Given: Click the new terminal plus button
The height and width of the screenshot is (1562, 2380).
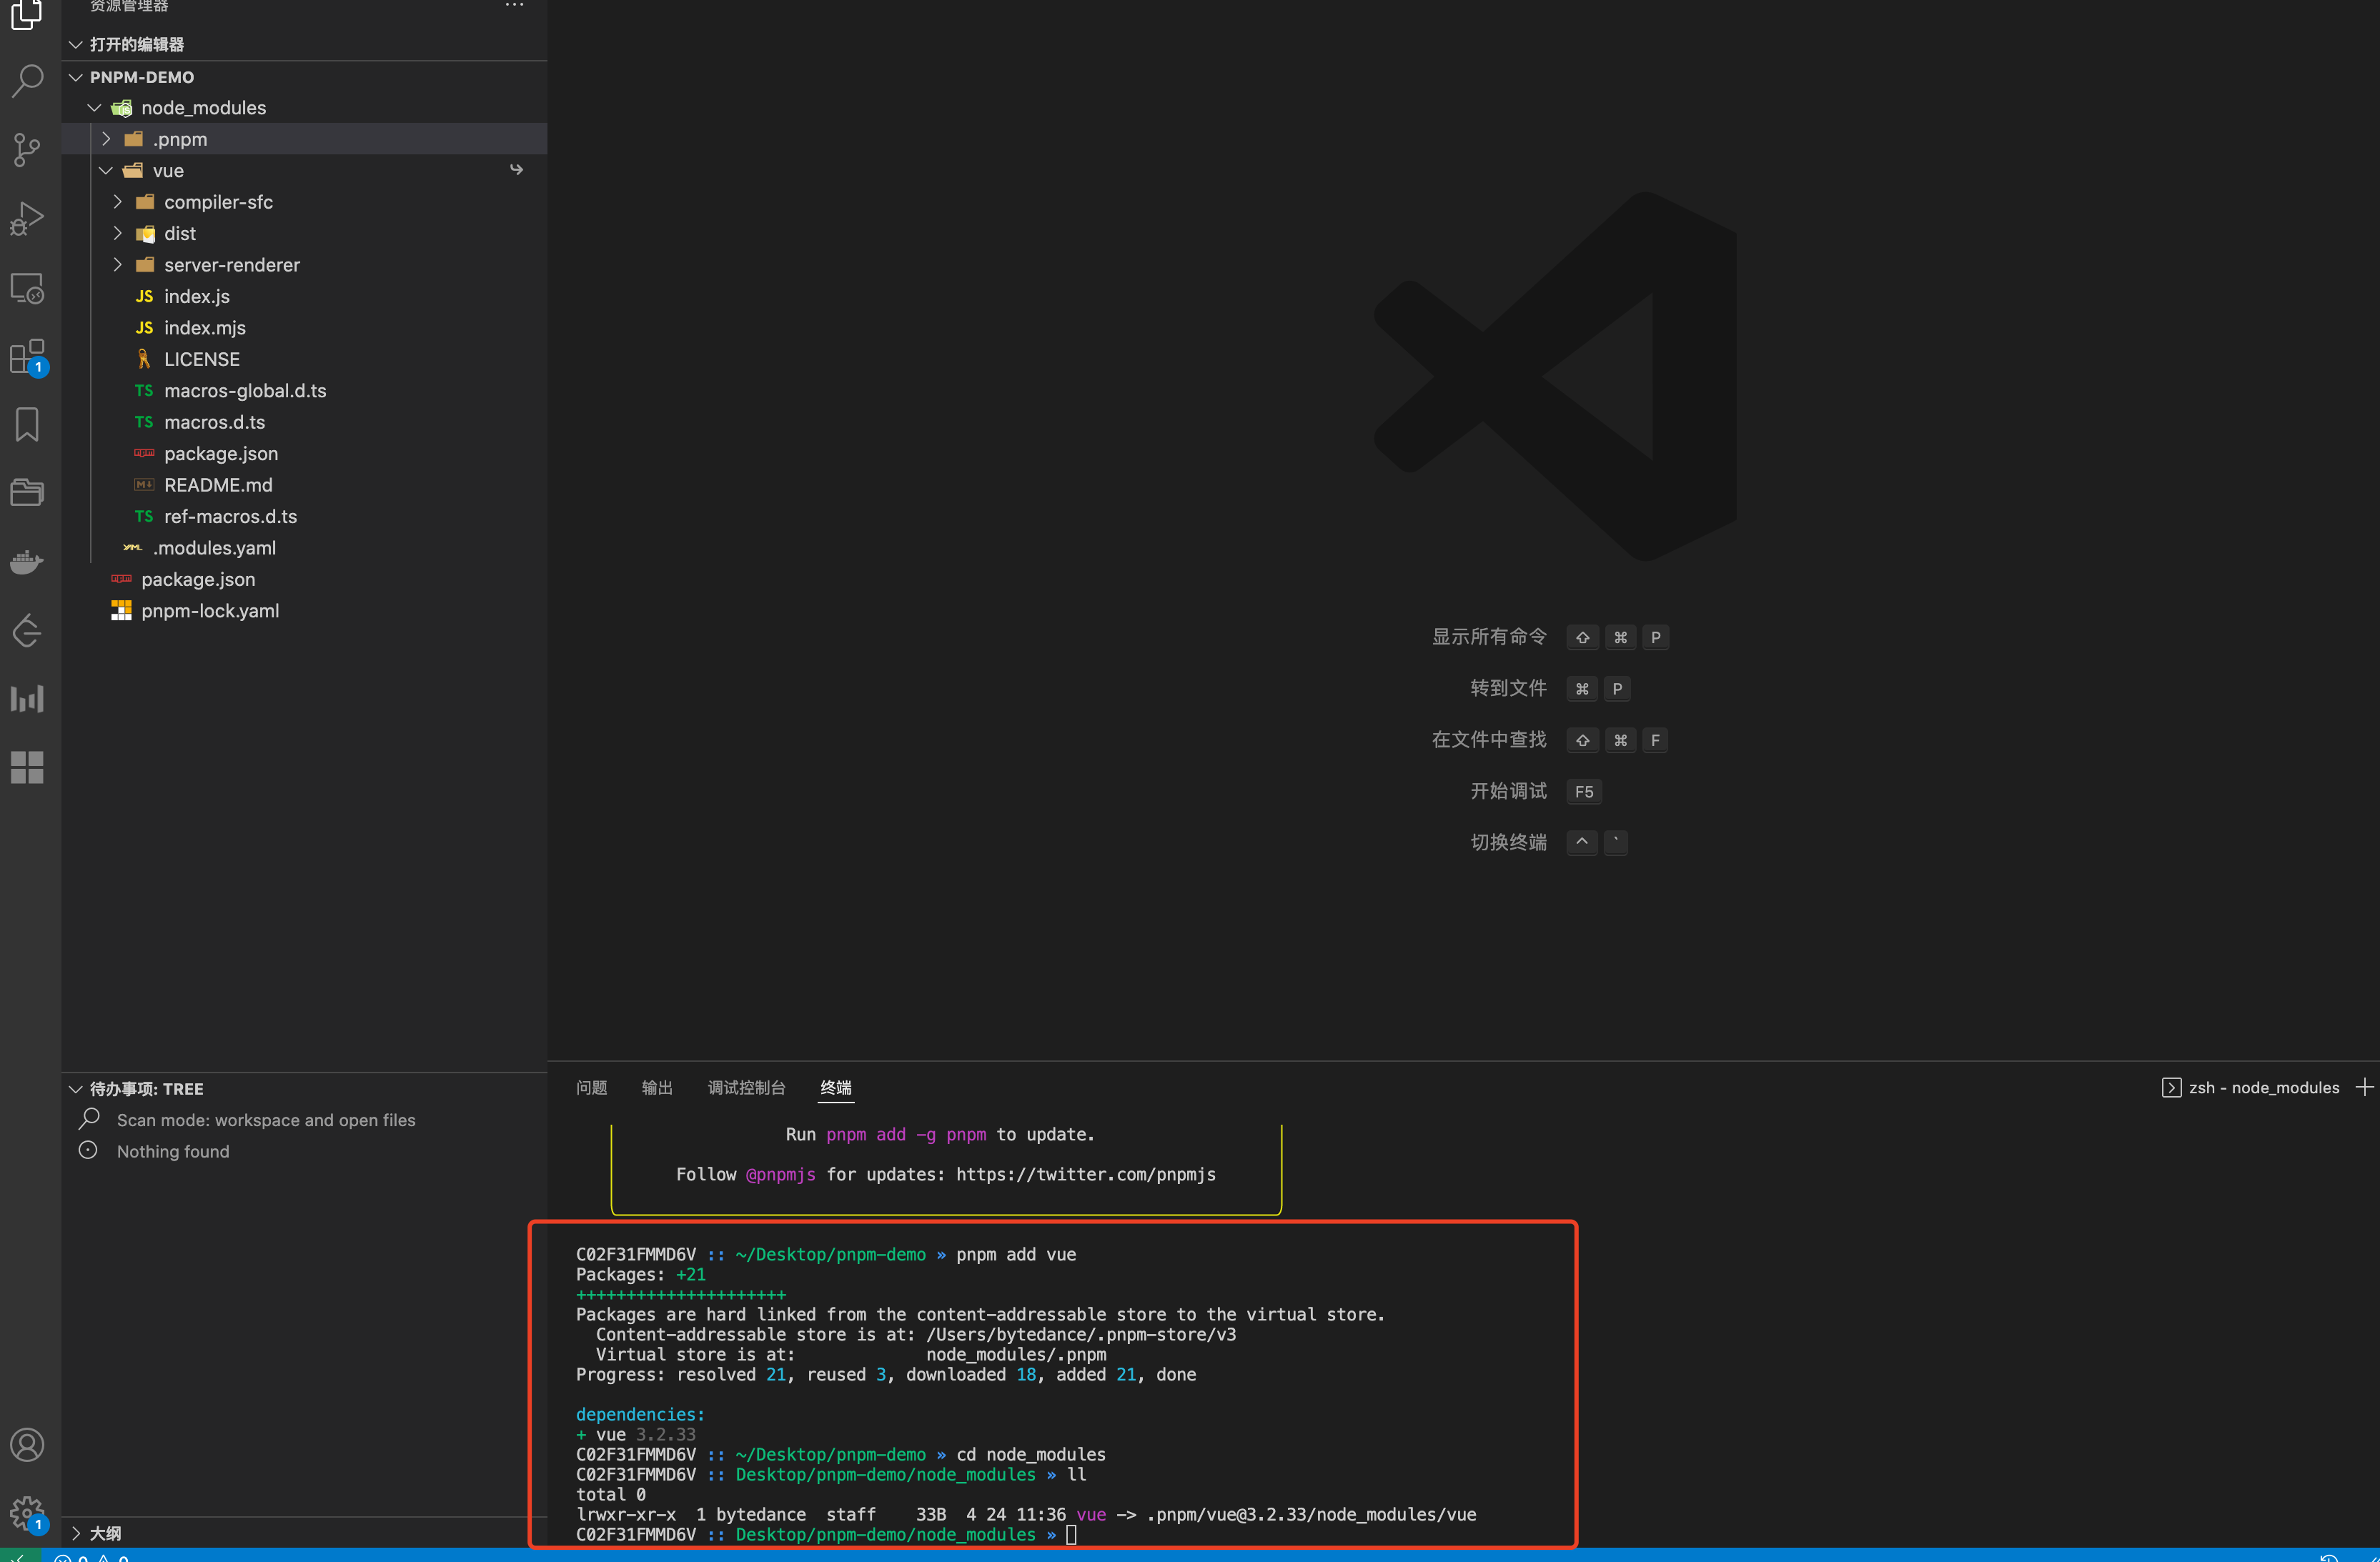Looking at the screenshot, I should (2364, 1087).
